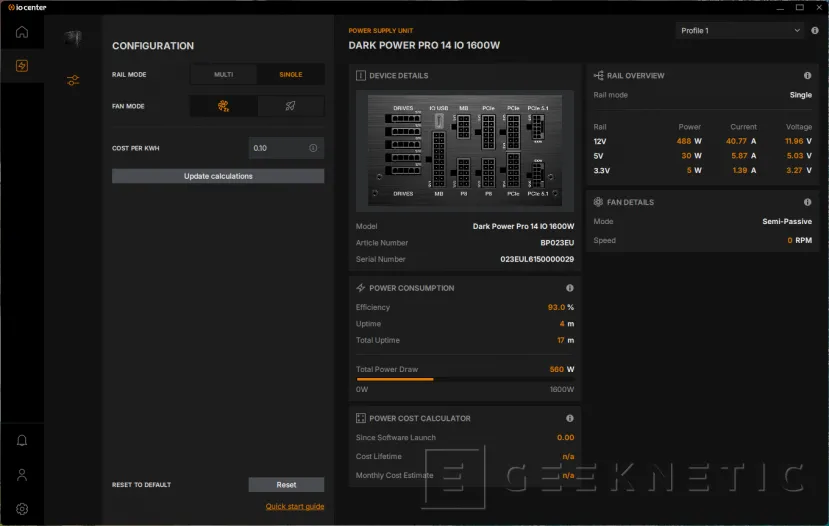Click the Device Details panel icon

361,76
